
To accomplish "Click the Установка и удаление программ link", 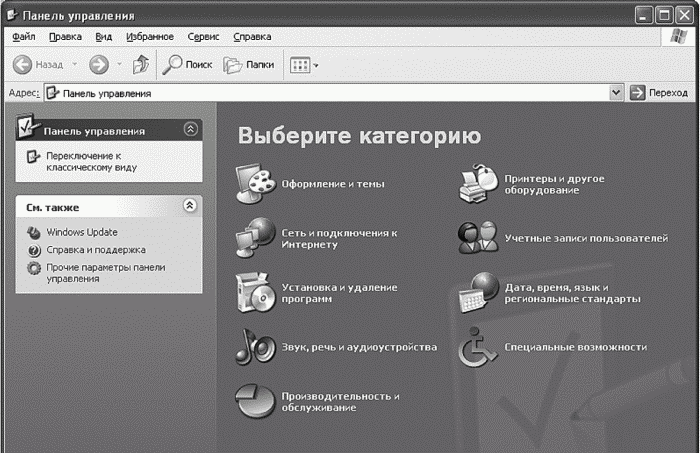I will point(339,293).
